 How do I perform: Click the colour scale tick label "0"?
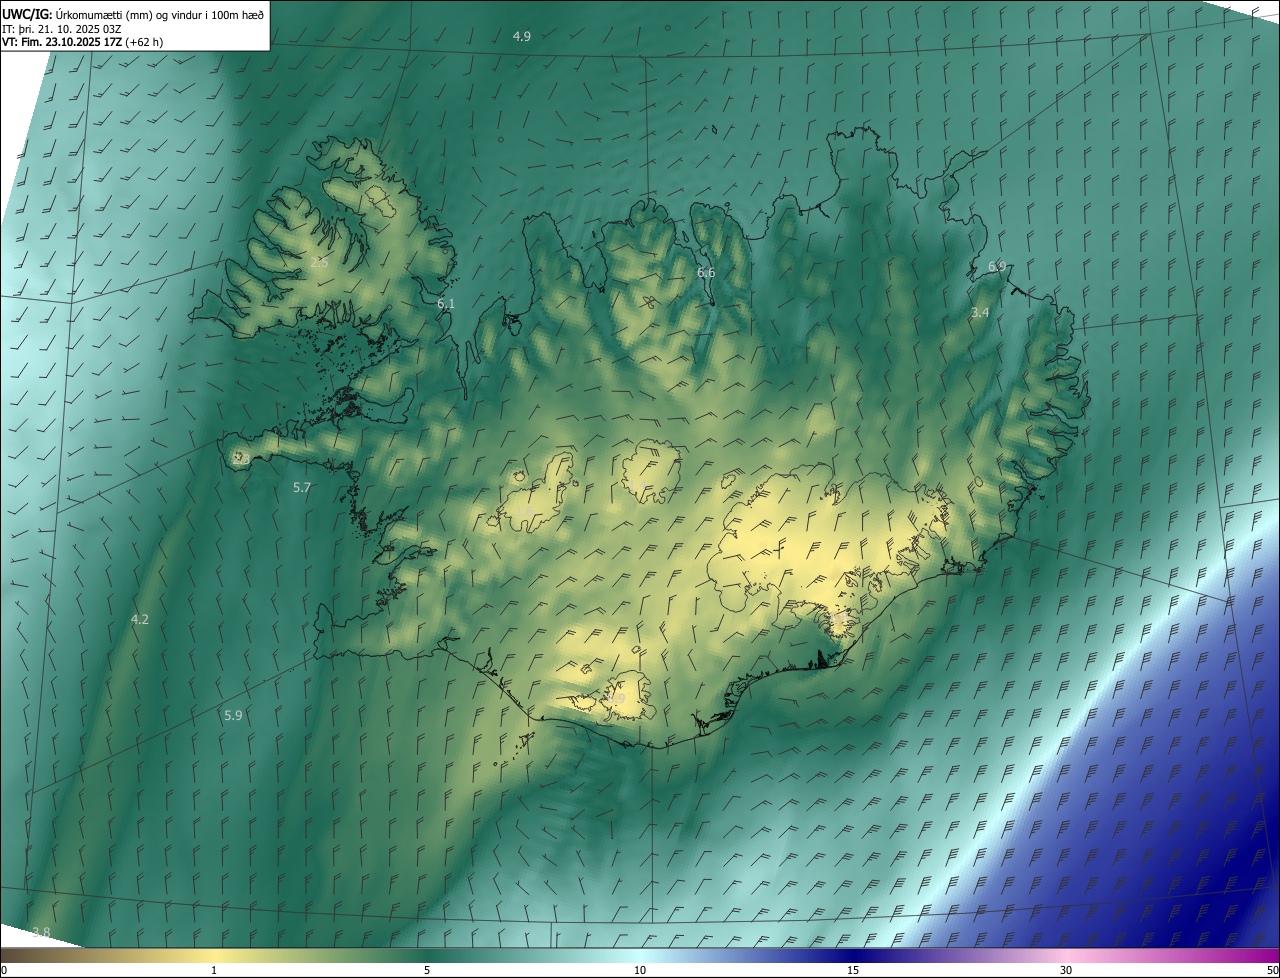[x=4, y=970]
